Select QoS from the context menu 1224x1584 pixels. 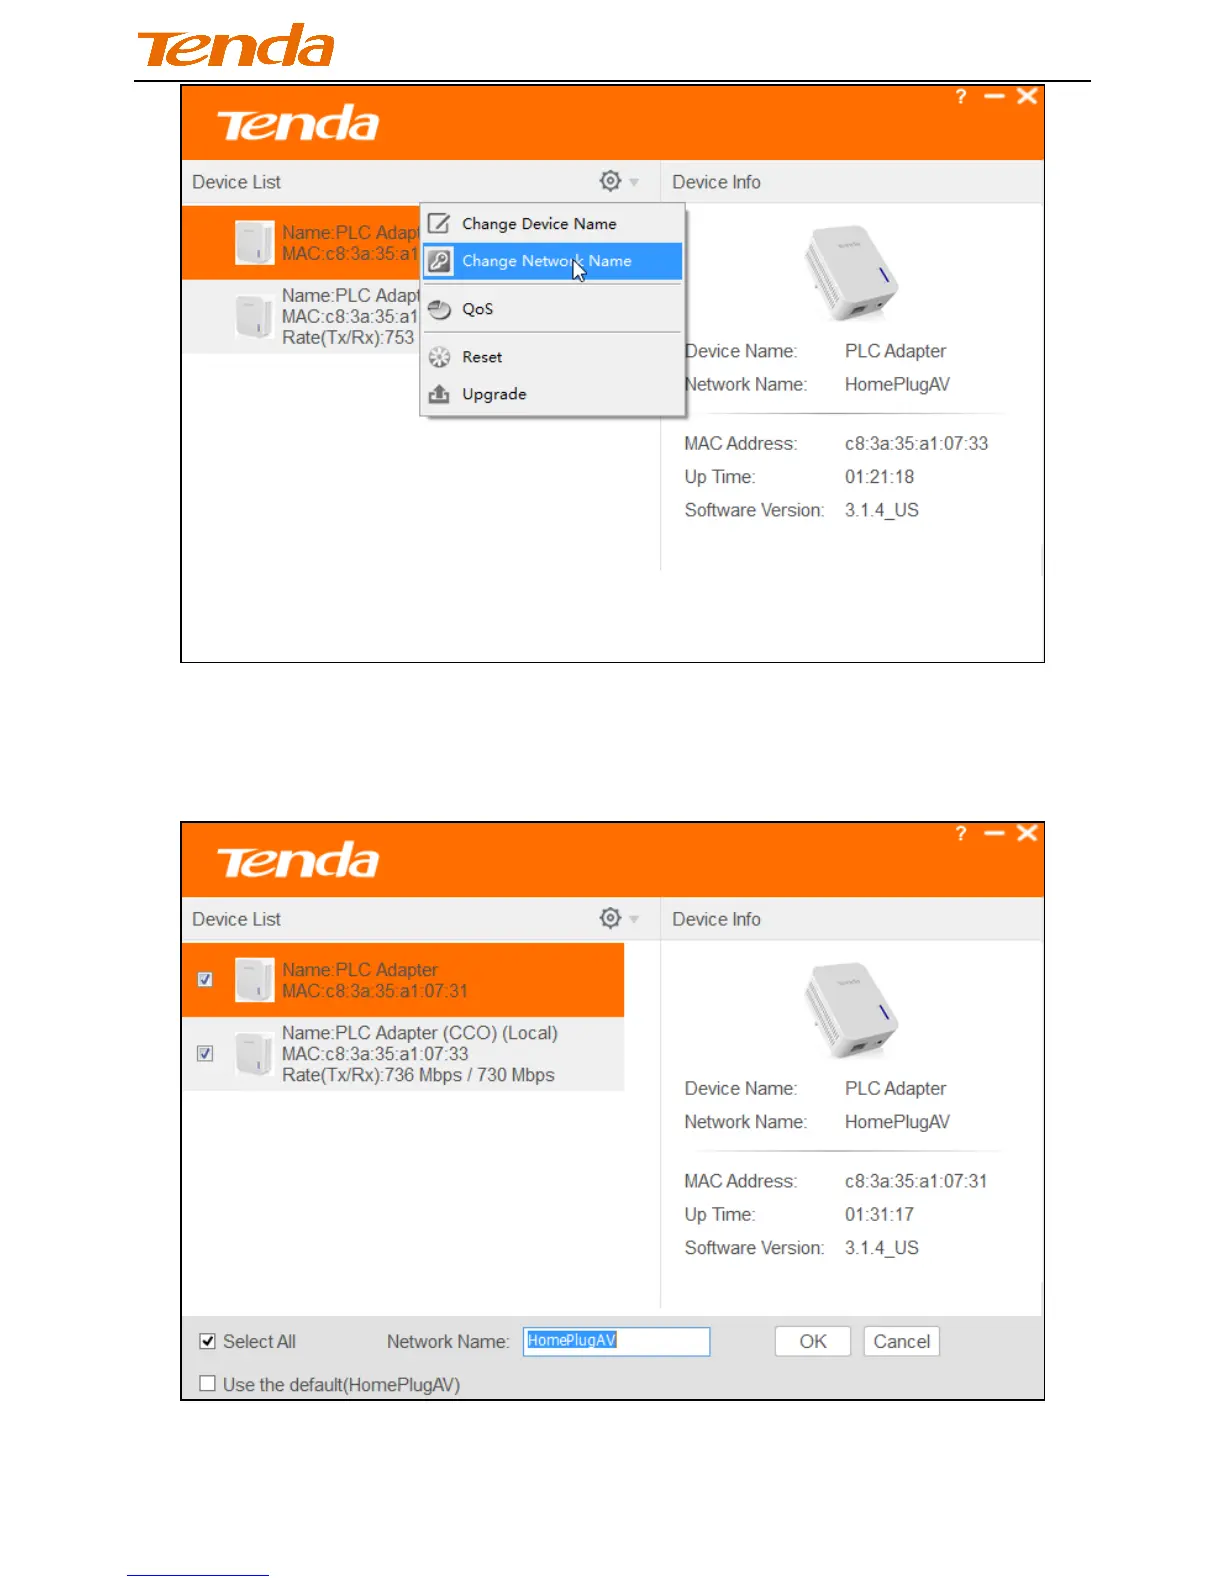[x=552, y=309]
